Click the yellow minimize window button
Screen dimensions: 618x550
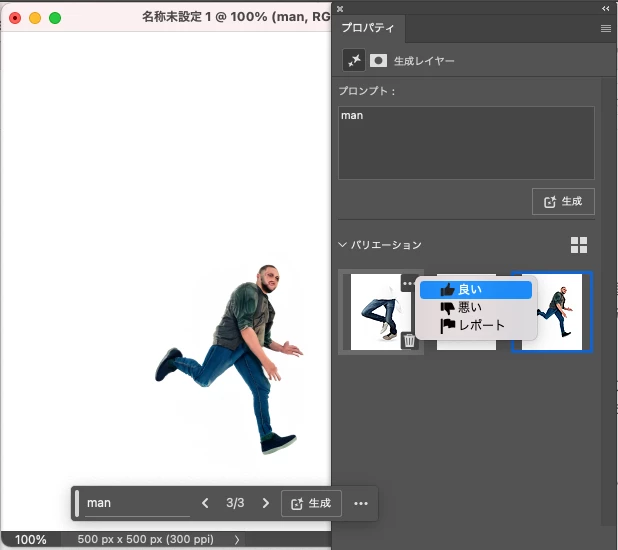tap(35, 18)
